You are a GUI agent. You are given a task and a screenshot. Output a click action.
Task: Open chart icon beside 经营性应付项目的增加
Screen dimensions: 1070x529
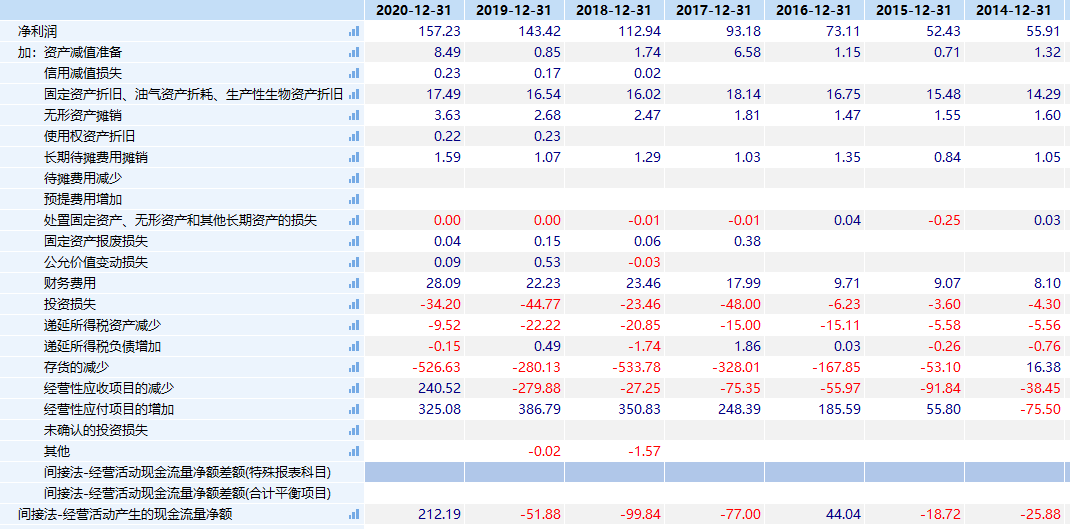354,409
